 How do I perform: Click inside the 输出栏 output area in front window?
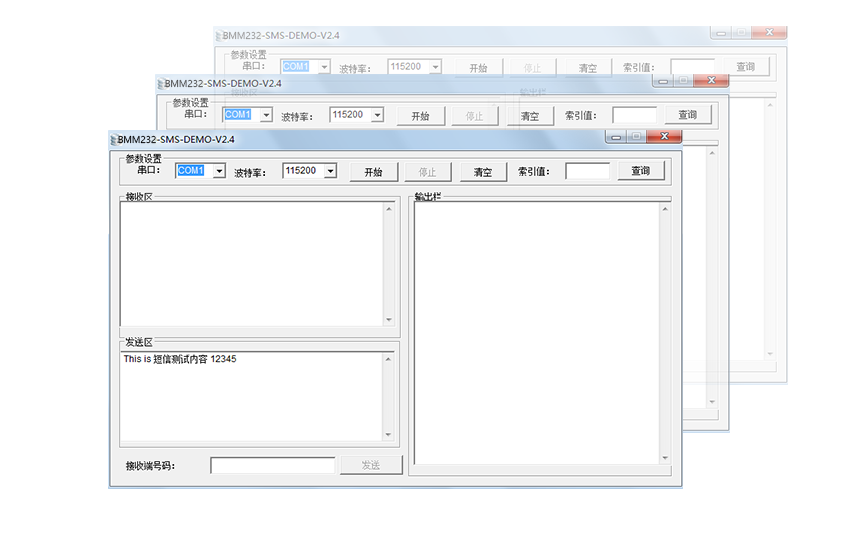537,333
